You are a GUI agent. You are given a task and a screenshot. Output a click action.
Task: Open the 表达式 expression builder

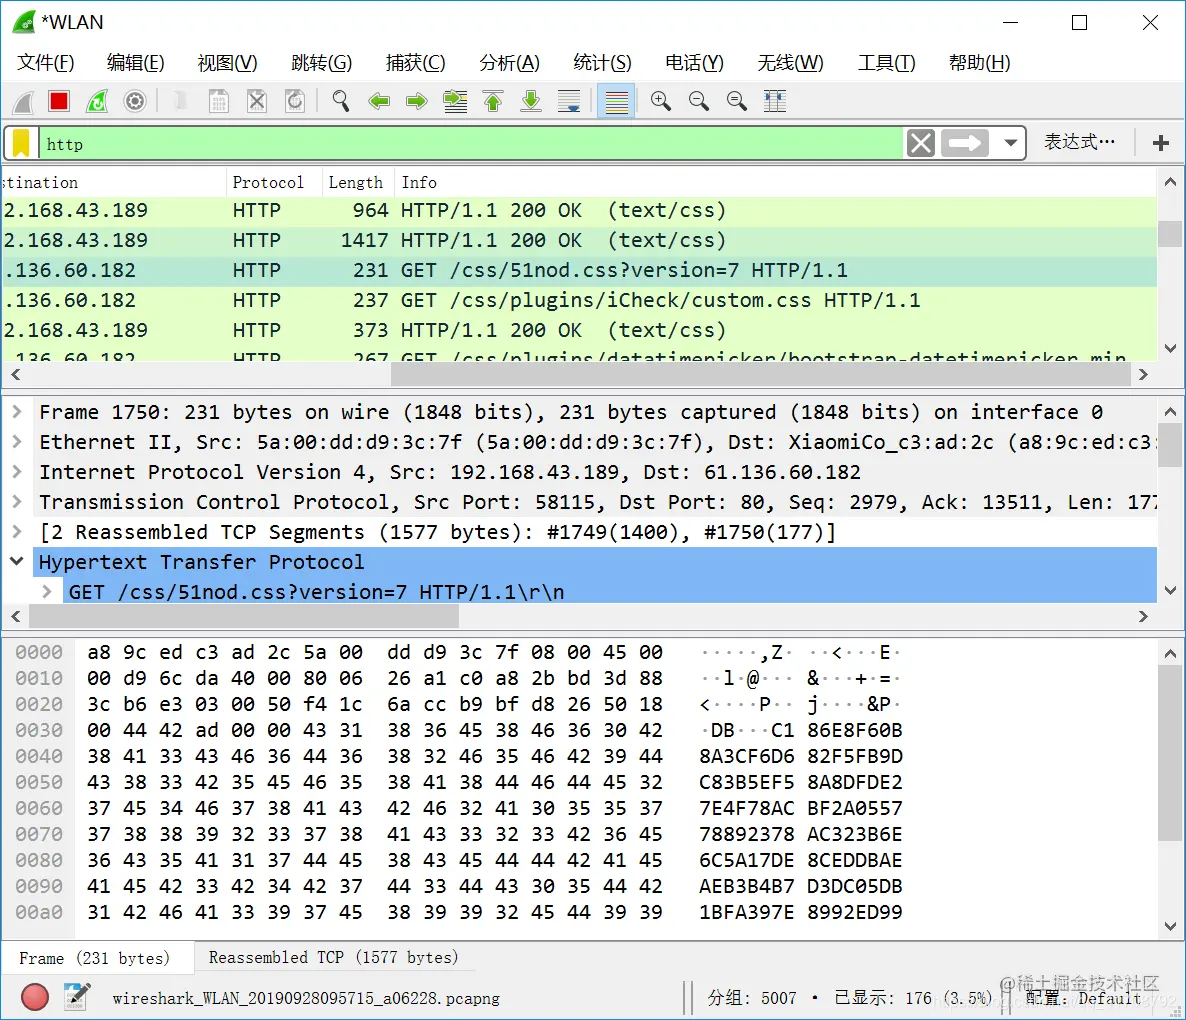(x=1079, y=141)
